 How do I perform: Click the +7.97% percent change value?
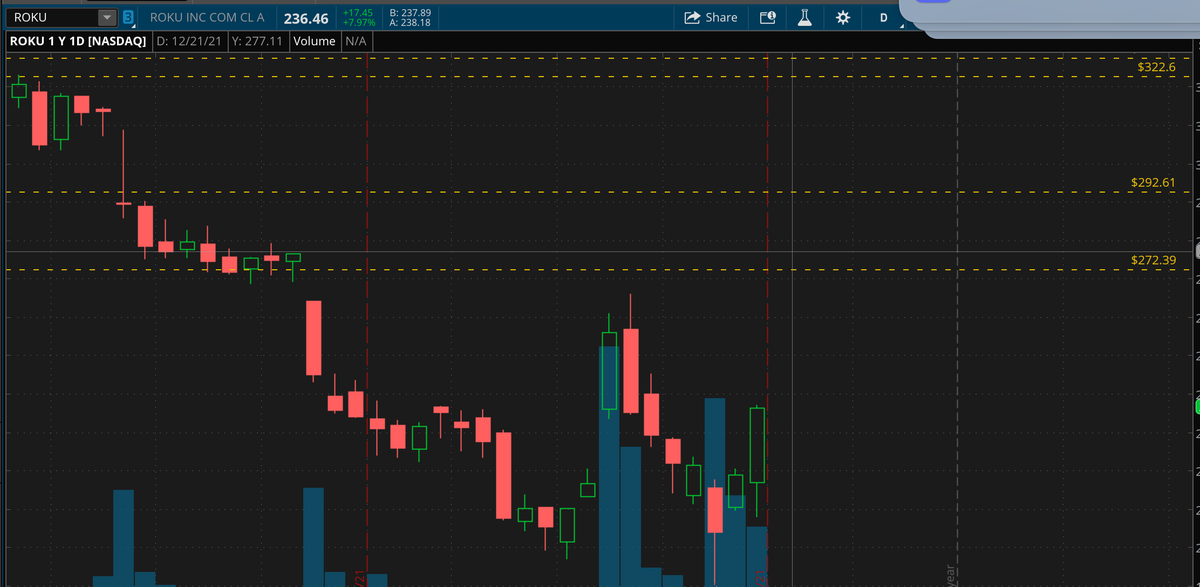358,23
